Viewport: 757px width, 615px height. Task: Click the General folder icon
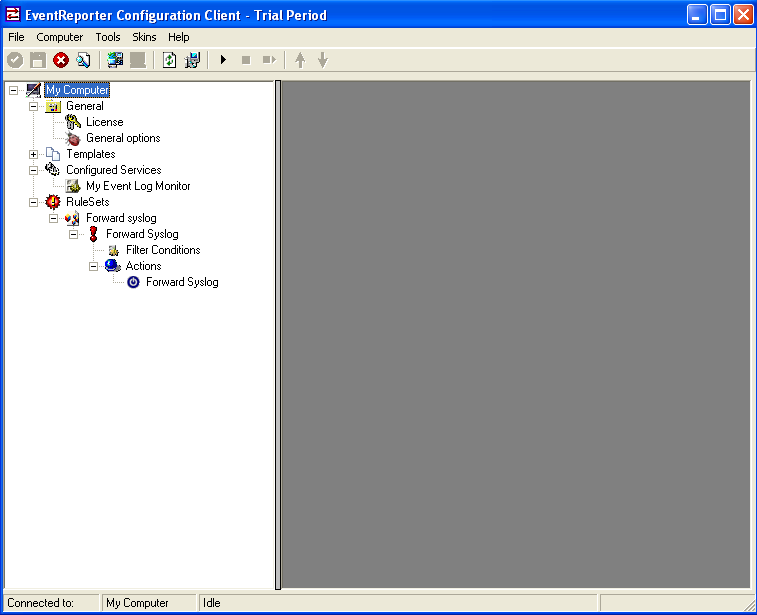(53, 106)
